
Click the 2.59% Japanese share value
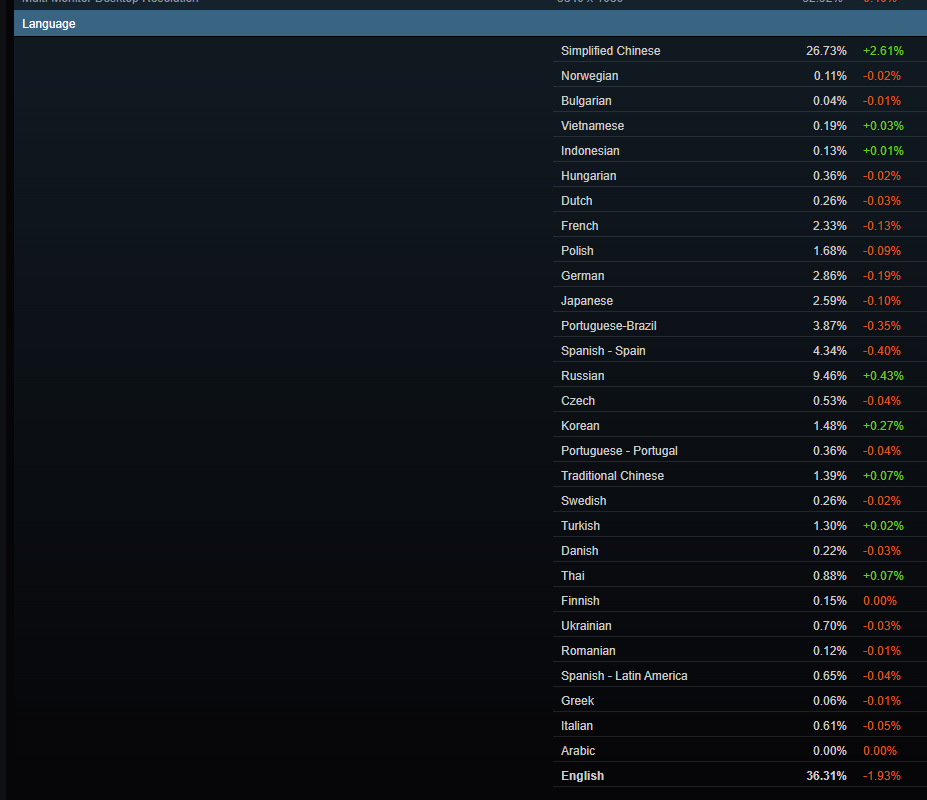pyautogui.click(x=829, y=301)
